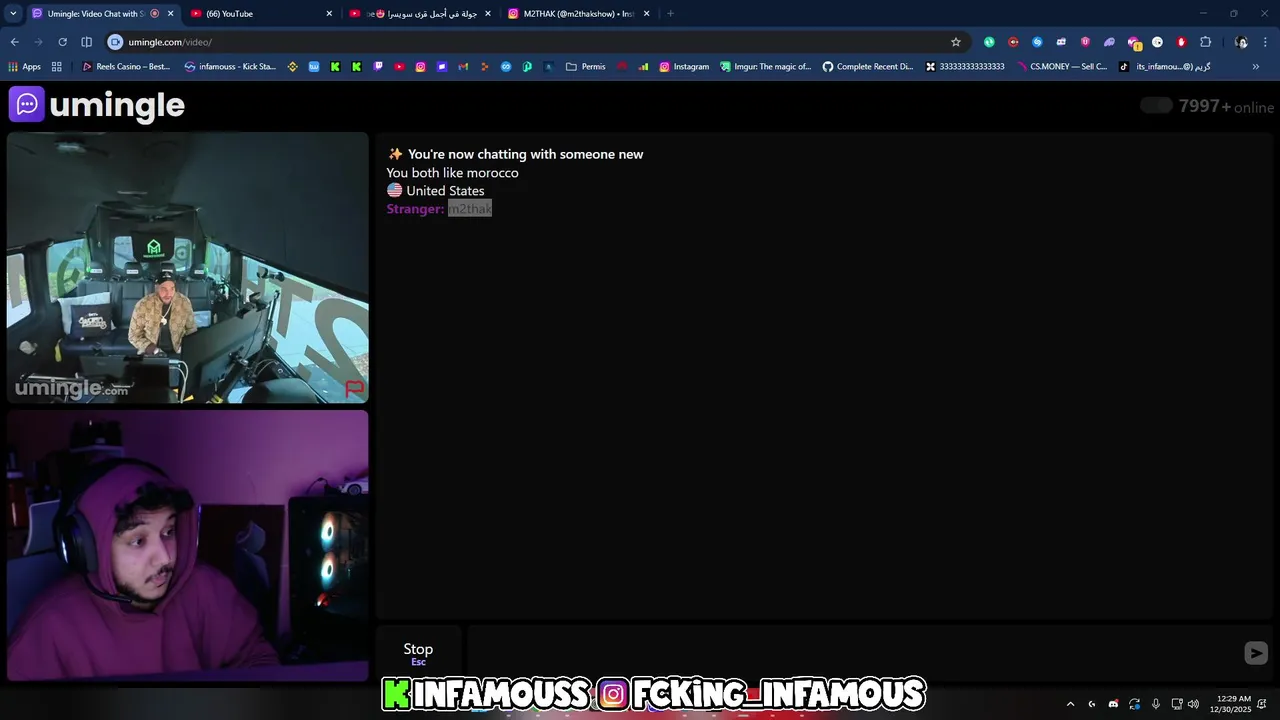This screenshot has width=1280, height=720.
Task: Click the 'United States' country label
Action: click(x=445, y=190)
